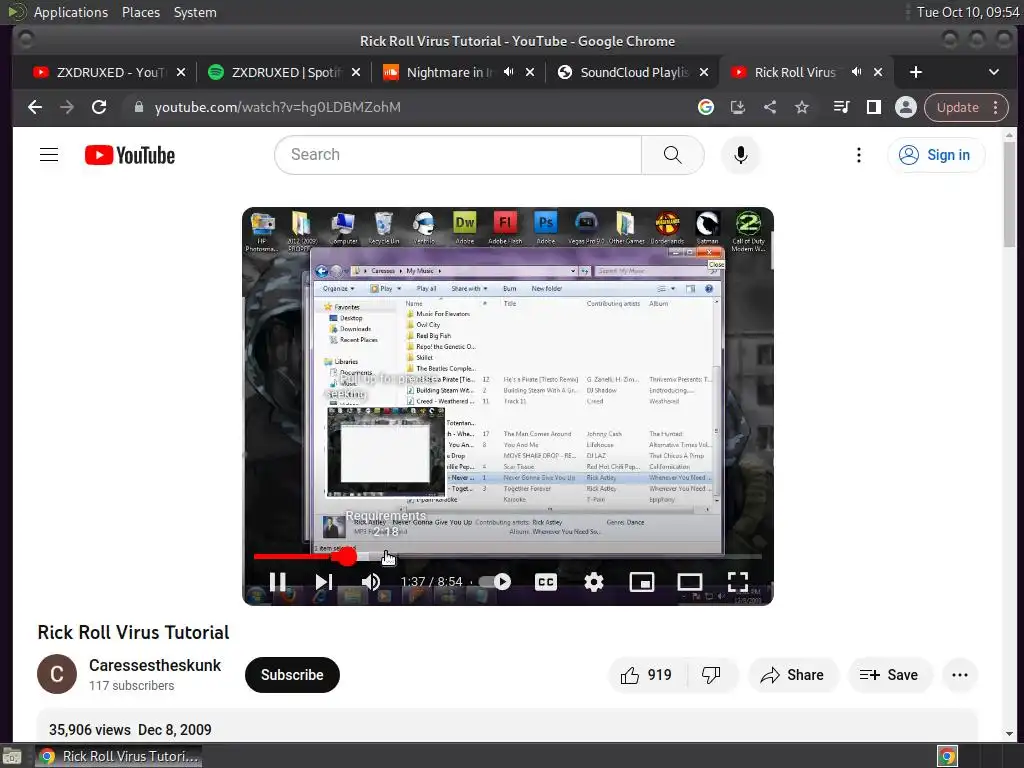This screenshot has width=1024, height=768.
Task: Click Rick Roll Virus taskbar window button
Action: pos(118,756)
